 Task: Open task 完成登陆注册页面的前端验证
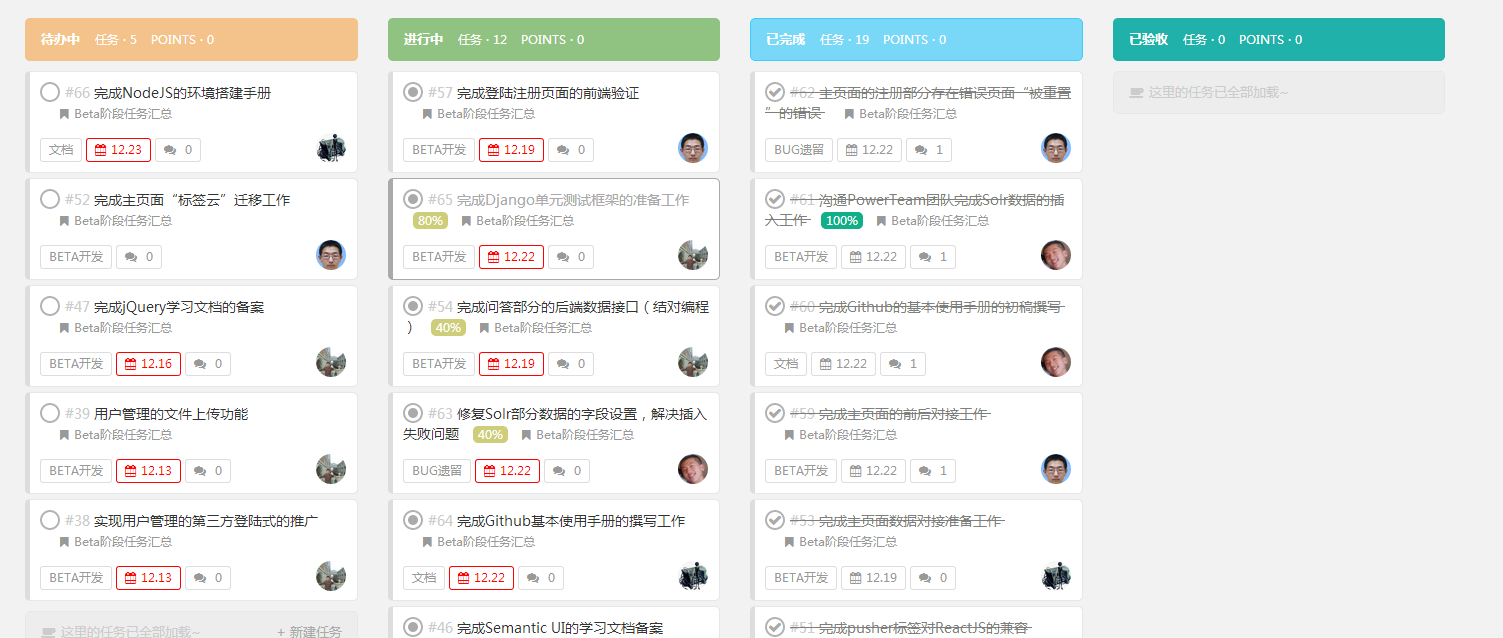548,93
